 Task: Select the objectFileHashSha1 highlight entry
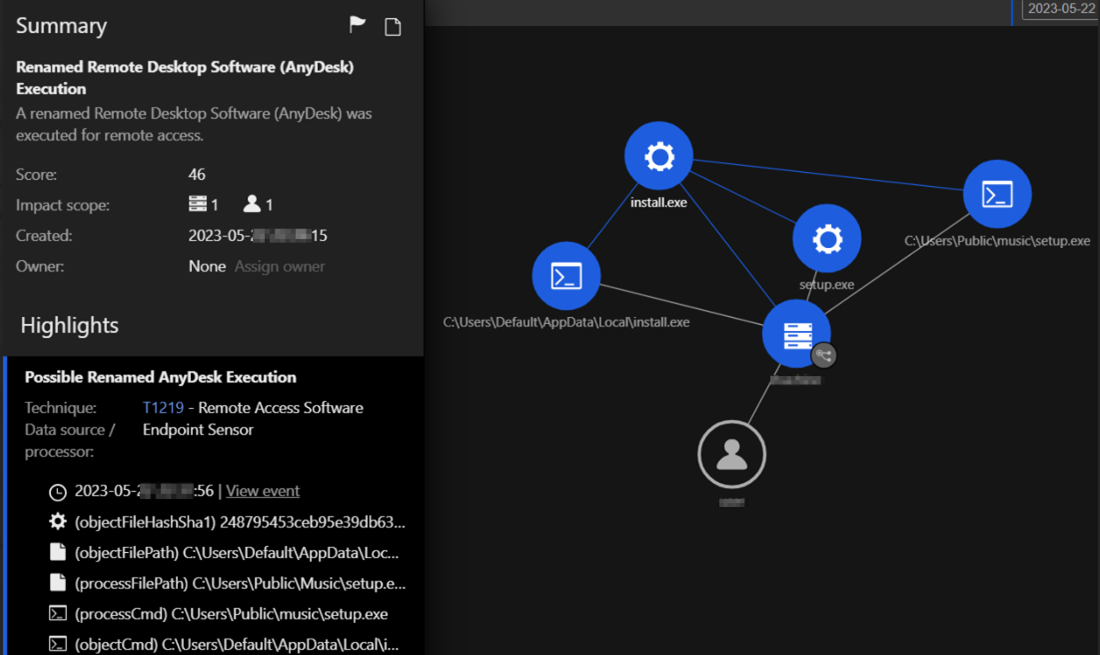(x=239, y=522)
